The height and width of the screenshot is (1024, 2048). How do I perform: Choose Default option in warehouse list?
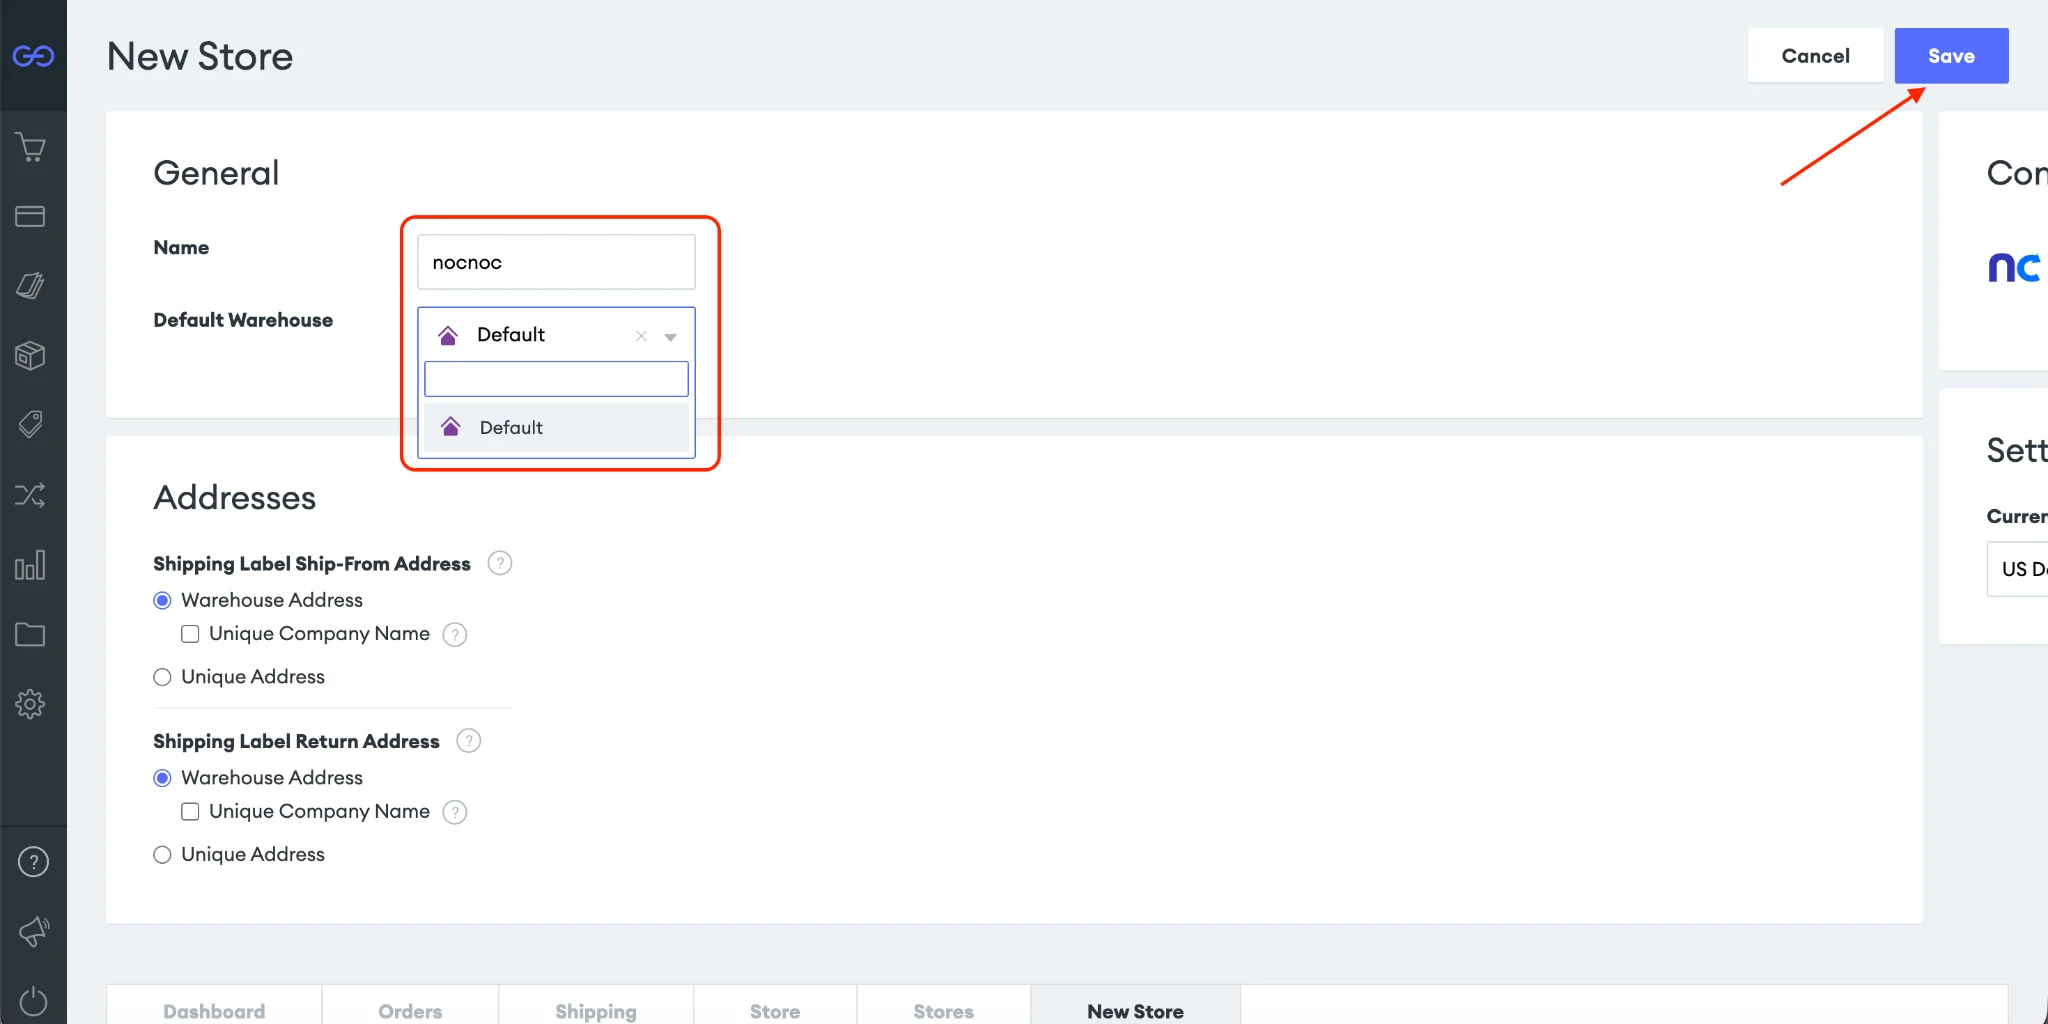(556, 427)
